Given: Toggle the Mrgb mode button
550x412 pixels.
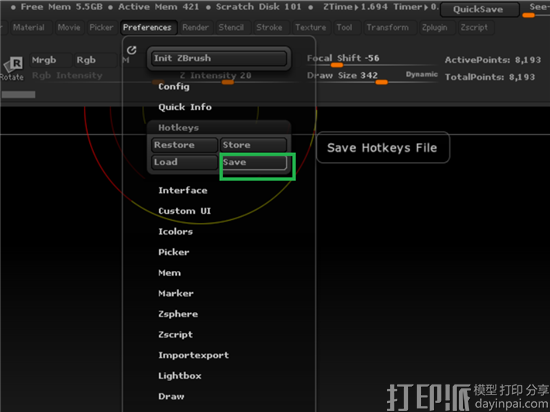Looking at the screenshot, I should point(51,60).
